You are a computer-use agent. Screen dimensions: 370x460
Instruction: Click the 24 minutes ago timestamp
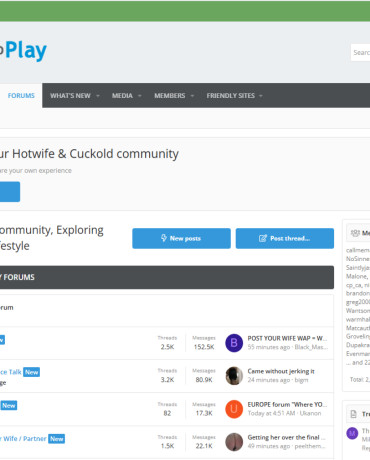pos(269,380)
